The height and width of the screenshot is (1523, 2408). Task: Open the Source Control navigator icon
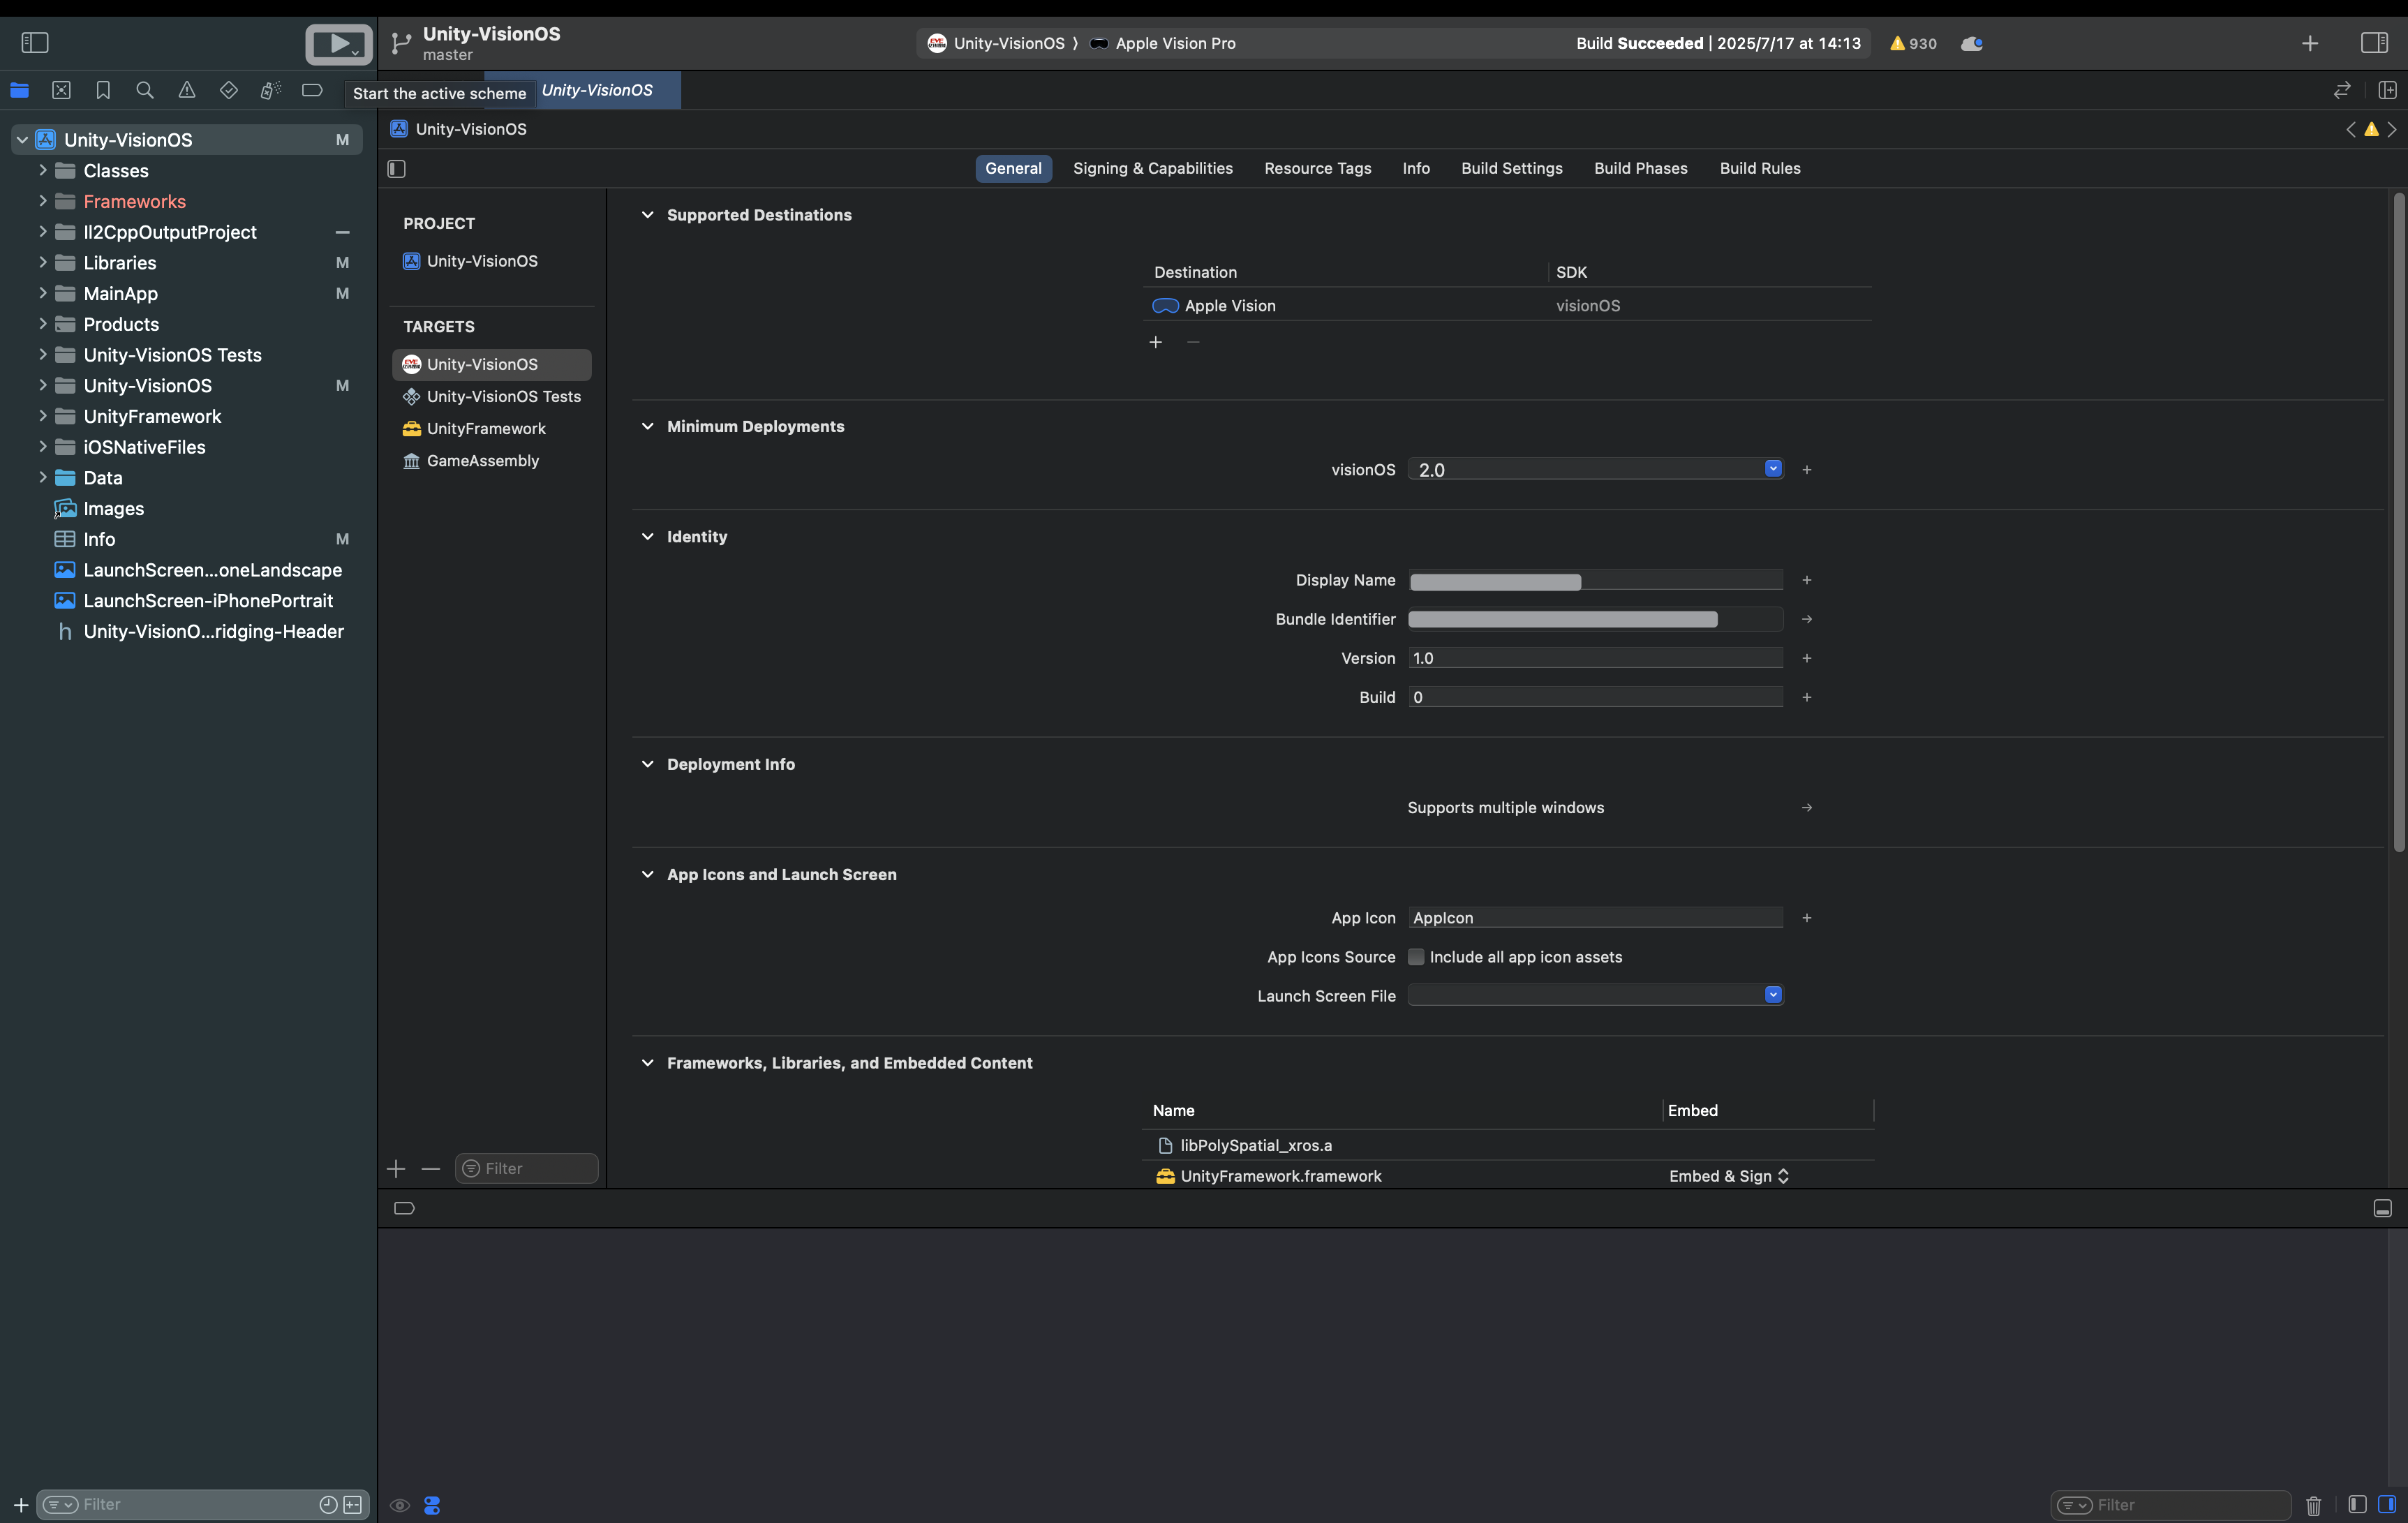pyautogui.click(x=61, y=90)
